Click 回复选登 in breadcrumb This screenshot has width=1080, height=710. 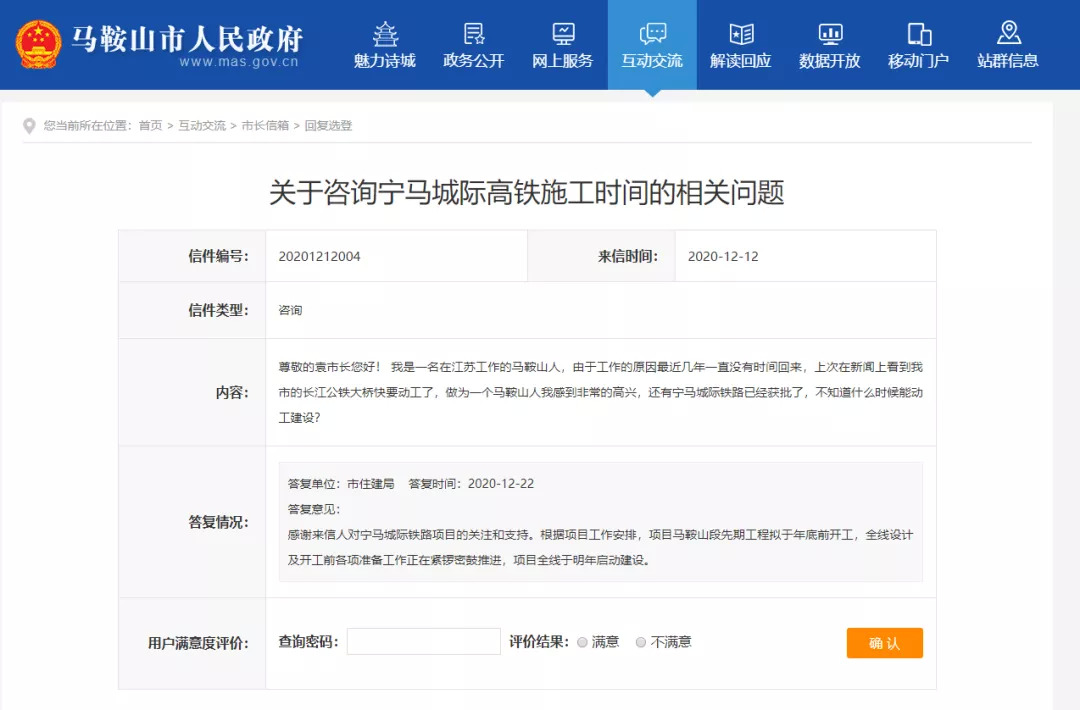click(328, 126)
